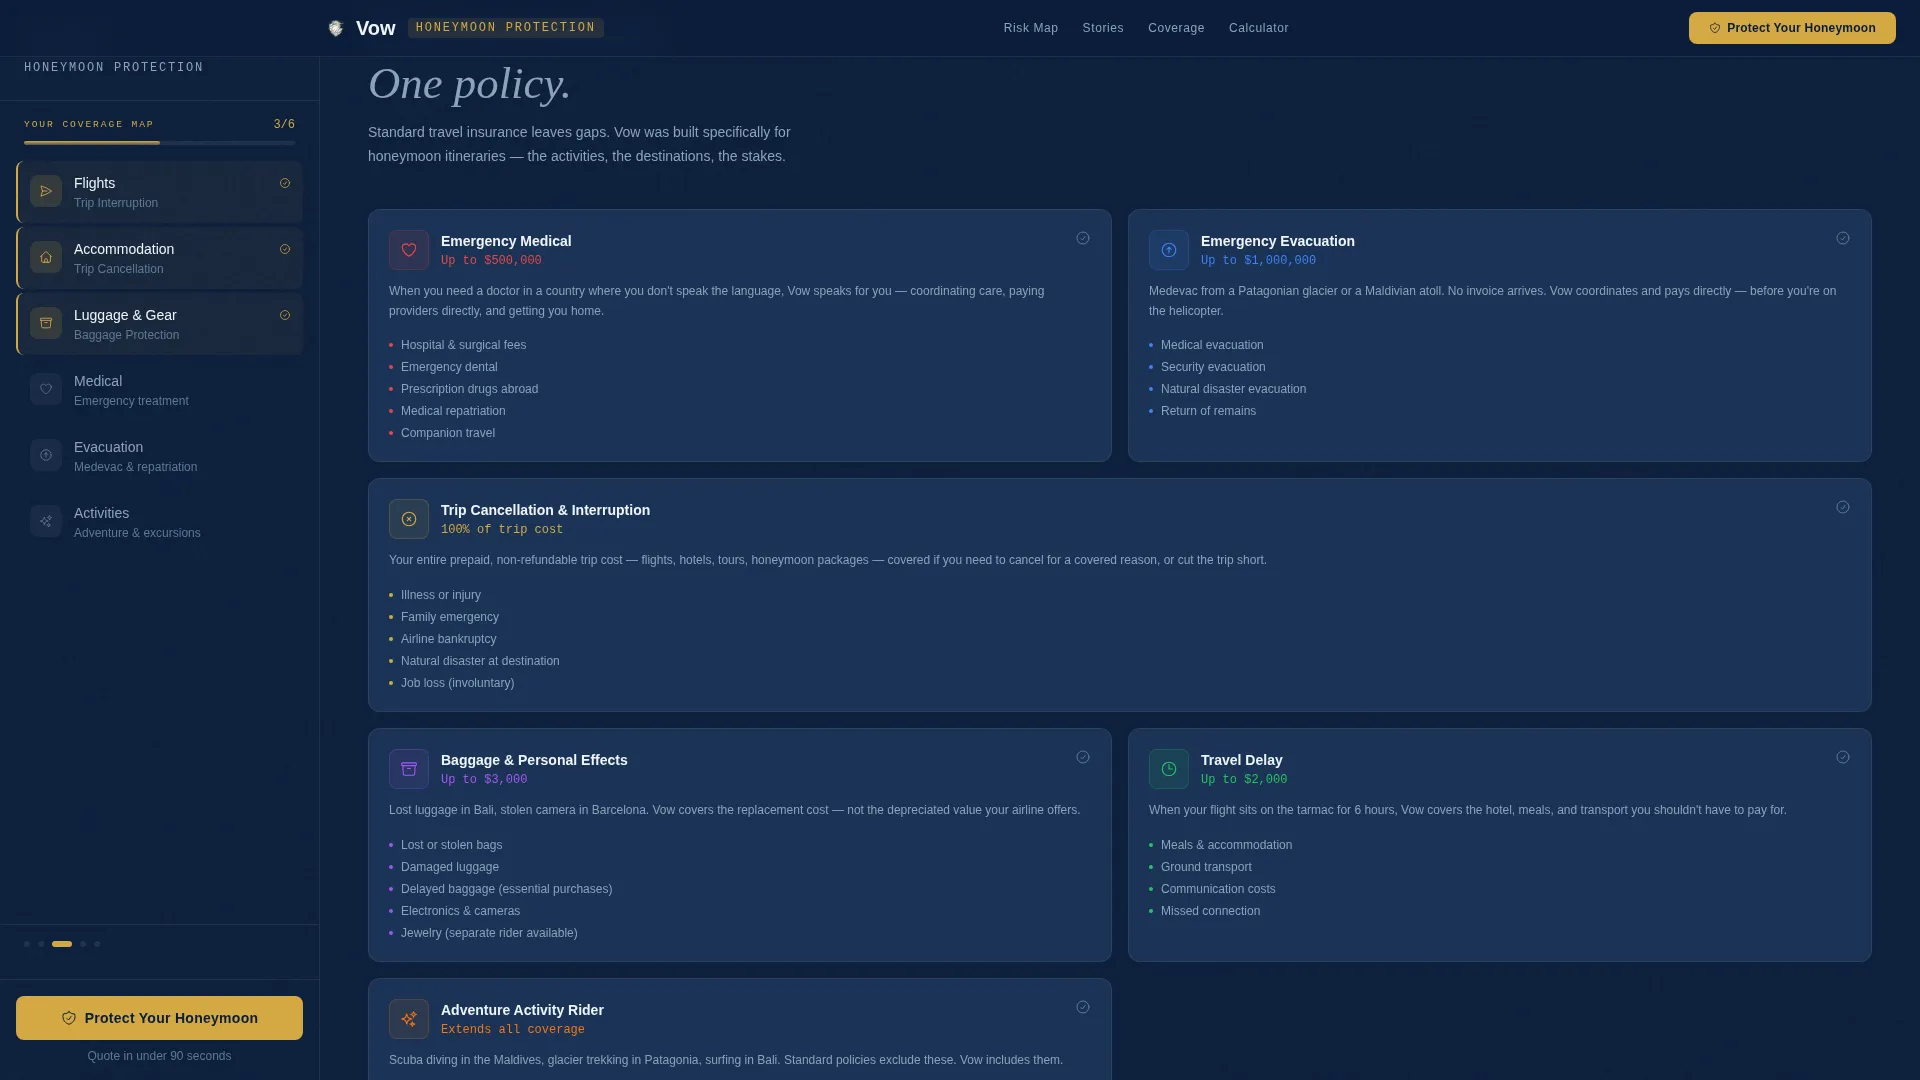
Task: Click the 'Up to $500,000' amount
Action: pos(491,261)
